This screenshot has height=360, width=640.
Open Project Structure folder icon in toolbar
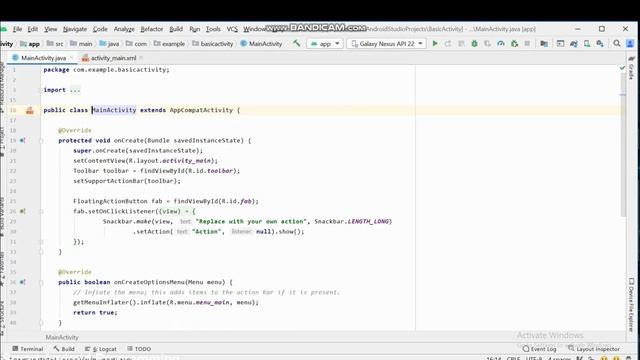(x=544, y=43)
